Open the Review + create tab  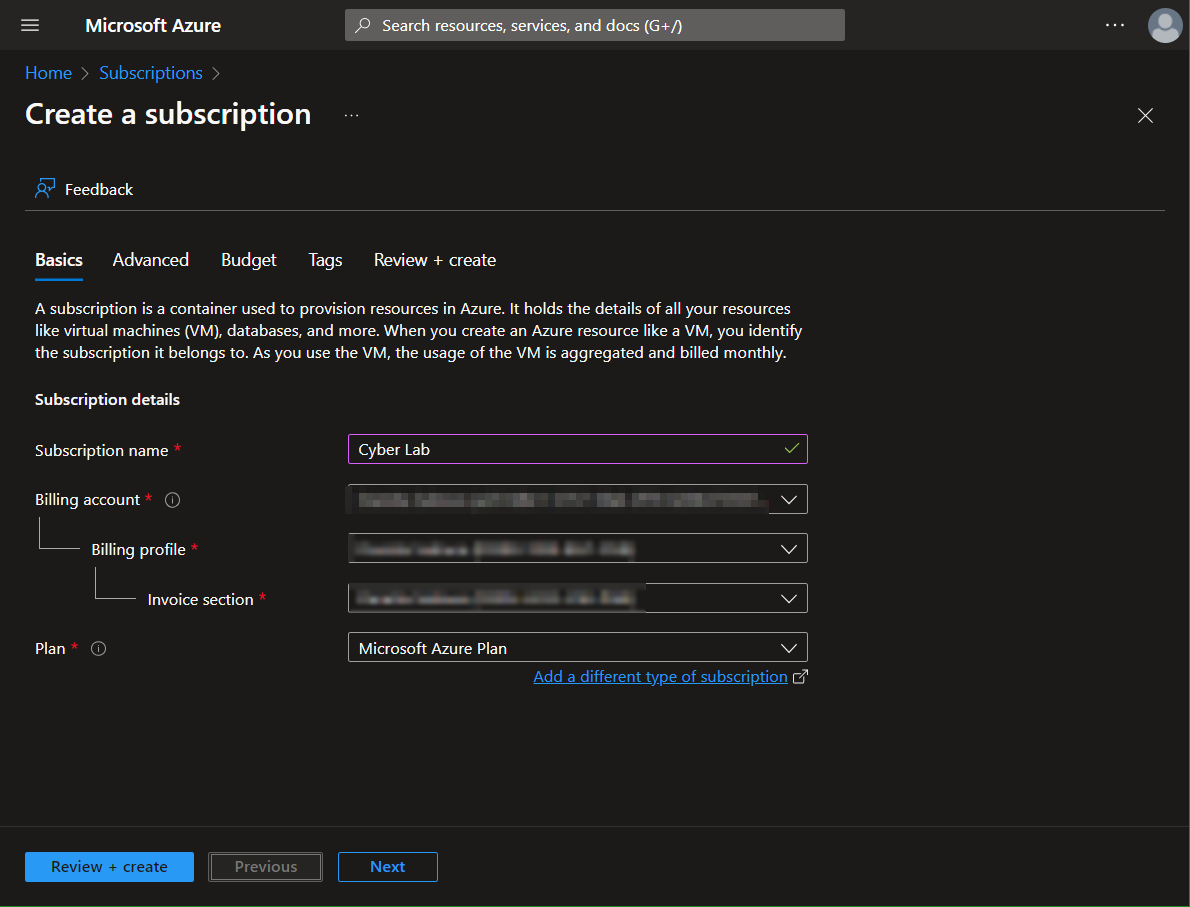pyautogui.click(x=435, y=260)
